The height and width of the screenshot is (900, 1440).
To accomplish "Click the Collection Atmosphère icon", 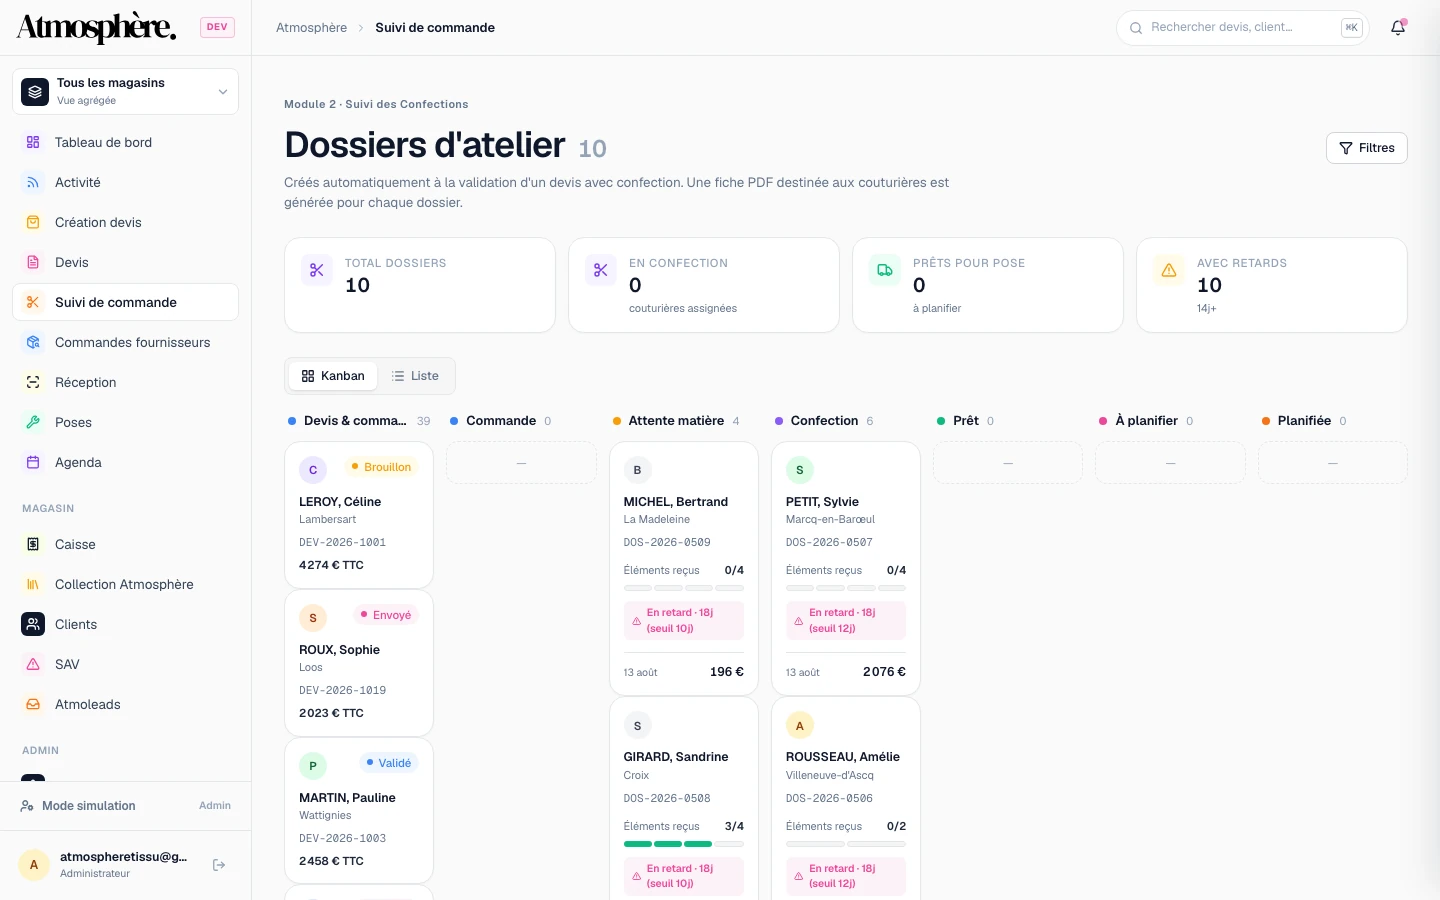I will (33, 584).
